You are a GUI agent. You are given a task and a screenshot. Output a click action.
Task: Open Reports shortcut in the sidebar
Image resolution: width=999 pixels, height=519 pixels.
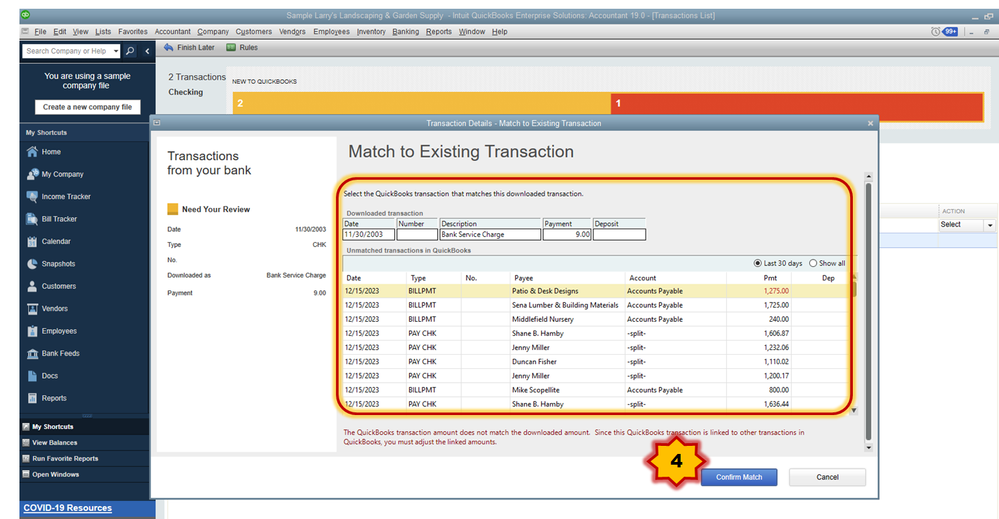tap(47, 398)
